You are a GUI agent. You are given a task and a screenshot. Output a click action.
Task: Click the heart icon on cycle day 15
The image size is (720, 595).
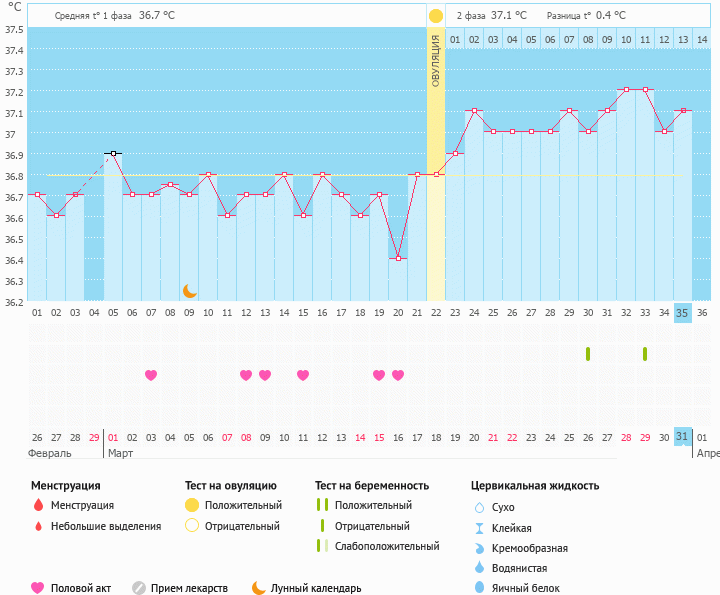(303, 375)
